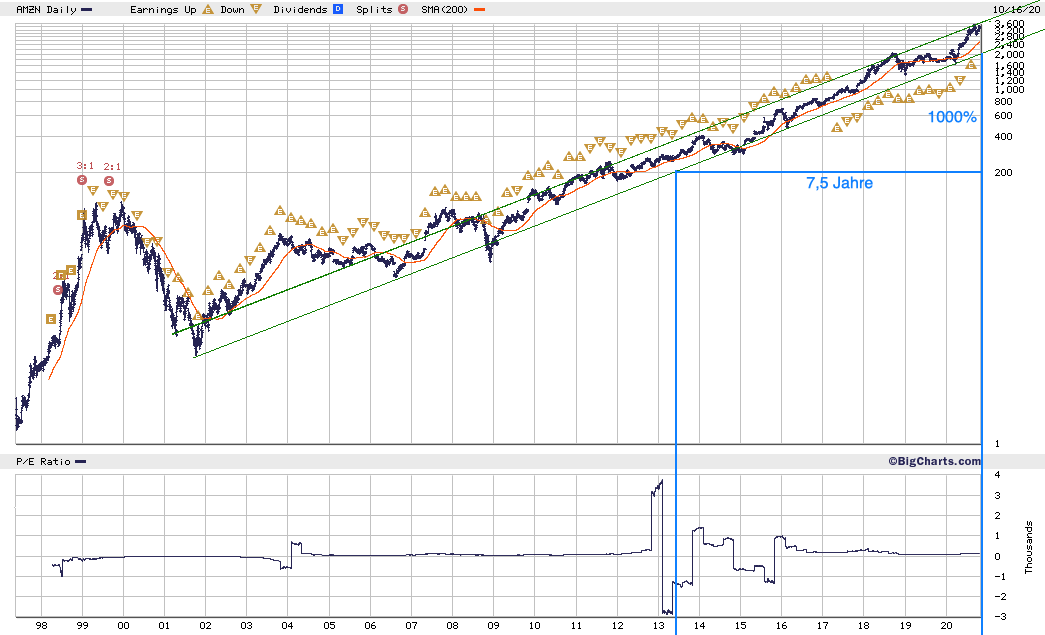This screenshot has width=1045, height=635.
Task: Click the 00 year label on x-axis
Action: tap(123, 626)
